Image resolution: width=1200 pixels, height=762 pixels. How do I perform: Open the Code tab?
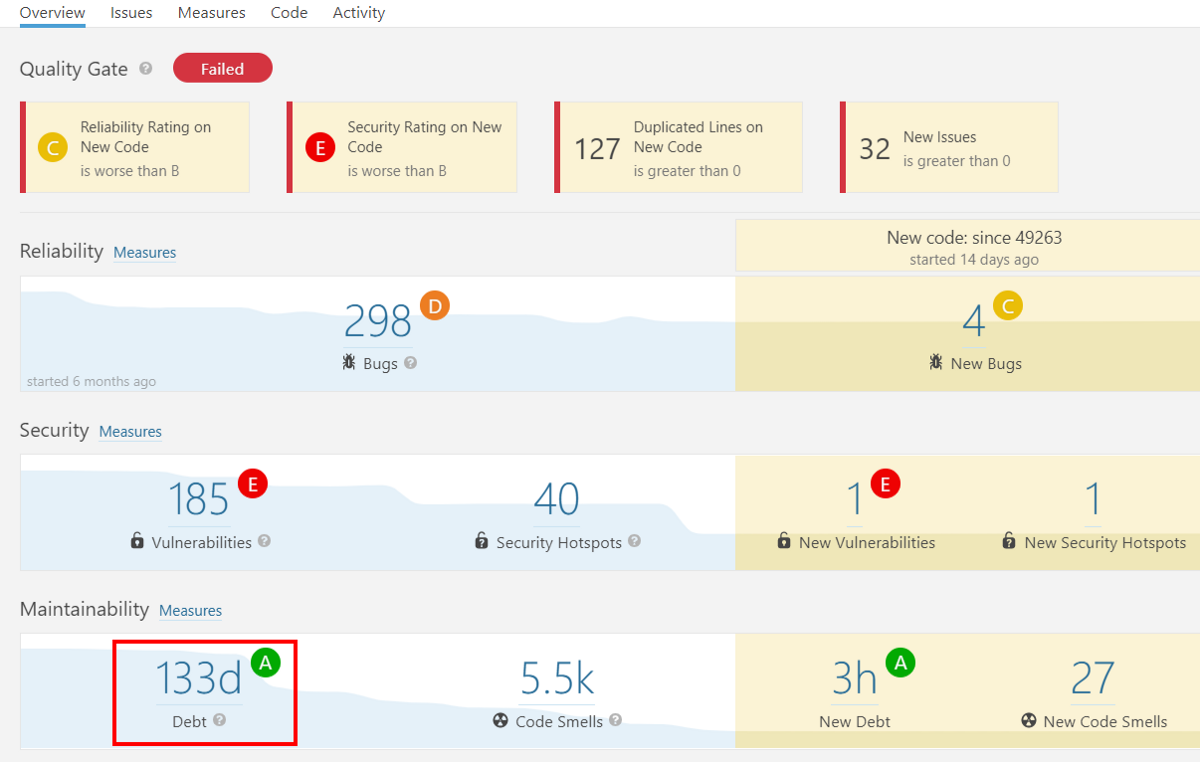point(289,13)
